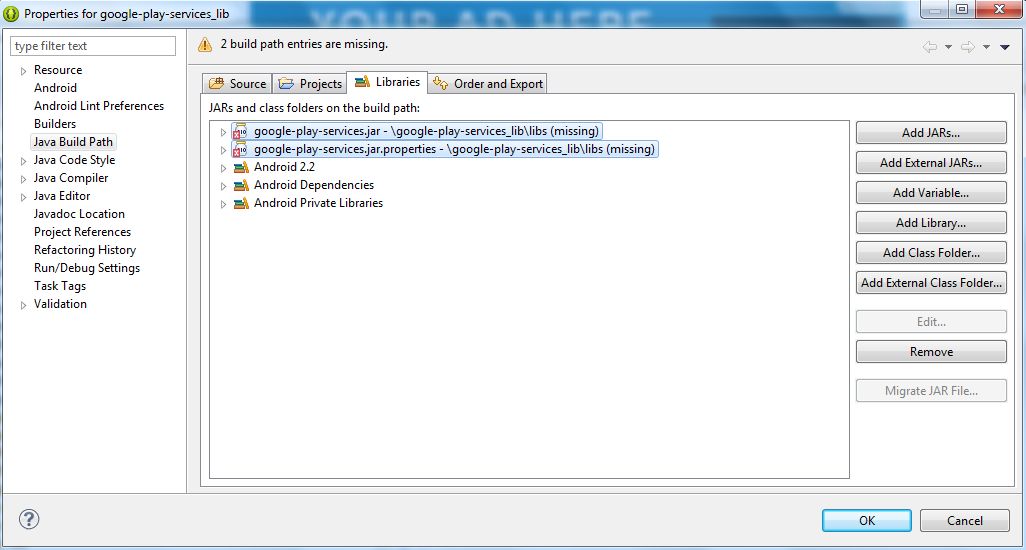Expand the Java Compiler category
Screen dimensions: 1026x550
24,179
